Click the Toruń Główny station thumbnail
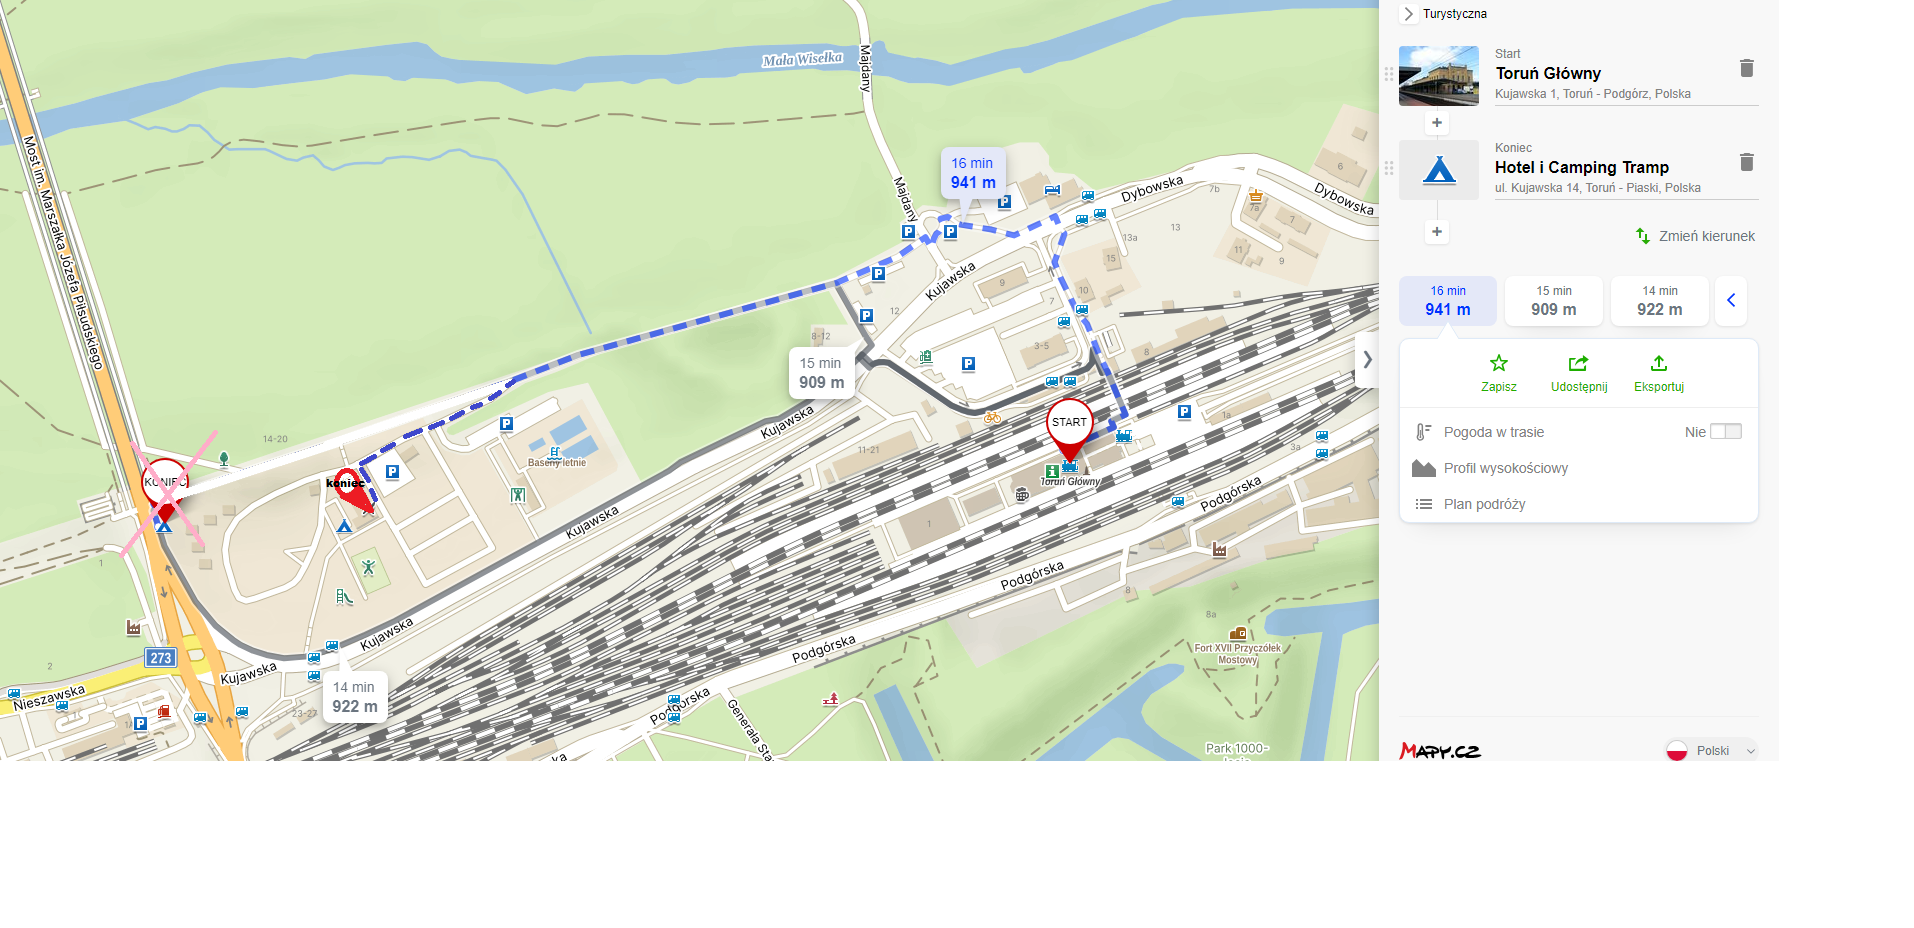This screenshot has width=1914, height=928. click(x=1438, y=76)
